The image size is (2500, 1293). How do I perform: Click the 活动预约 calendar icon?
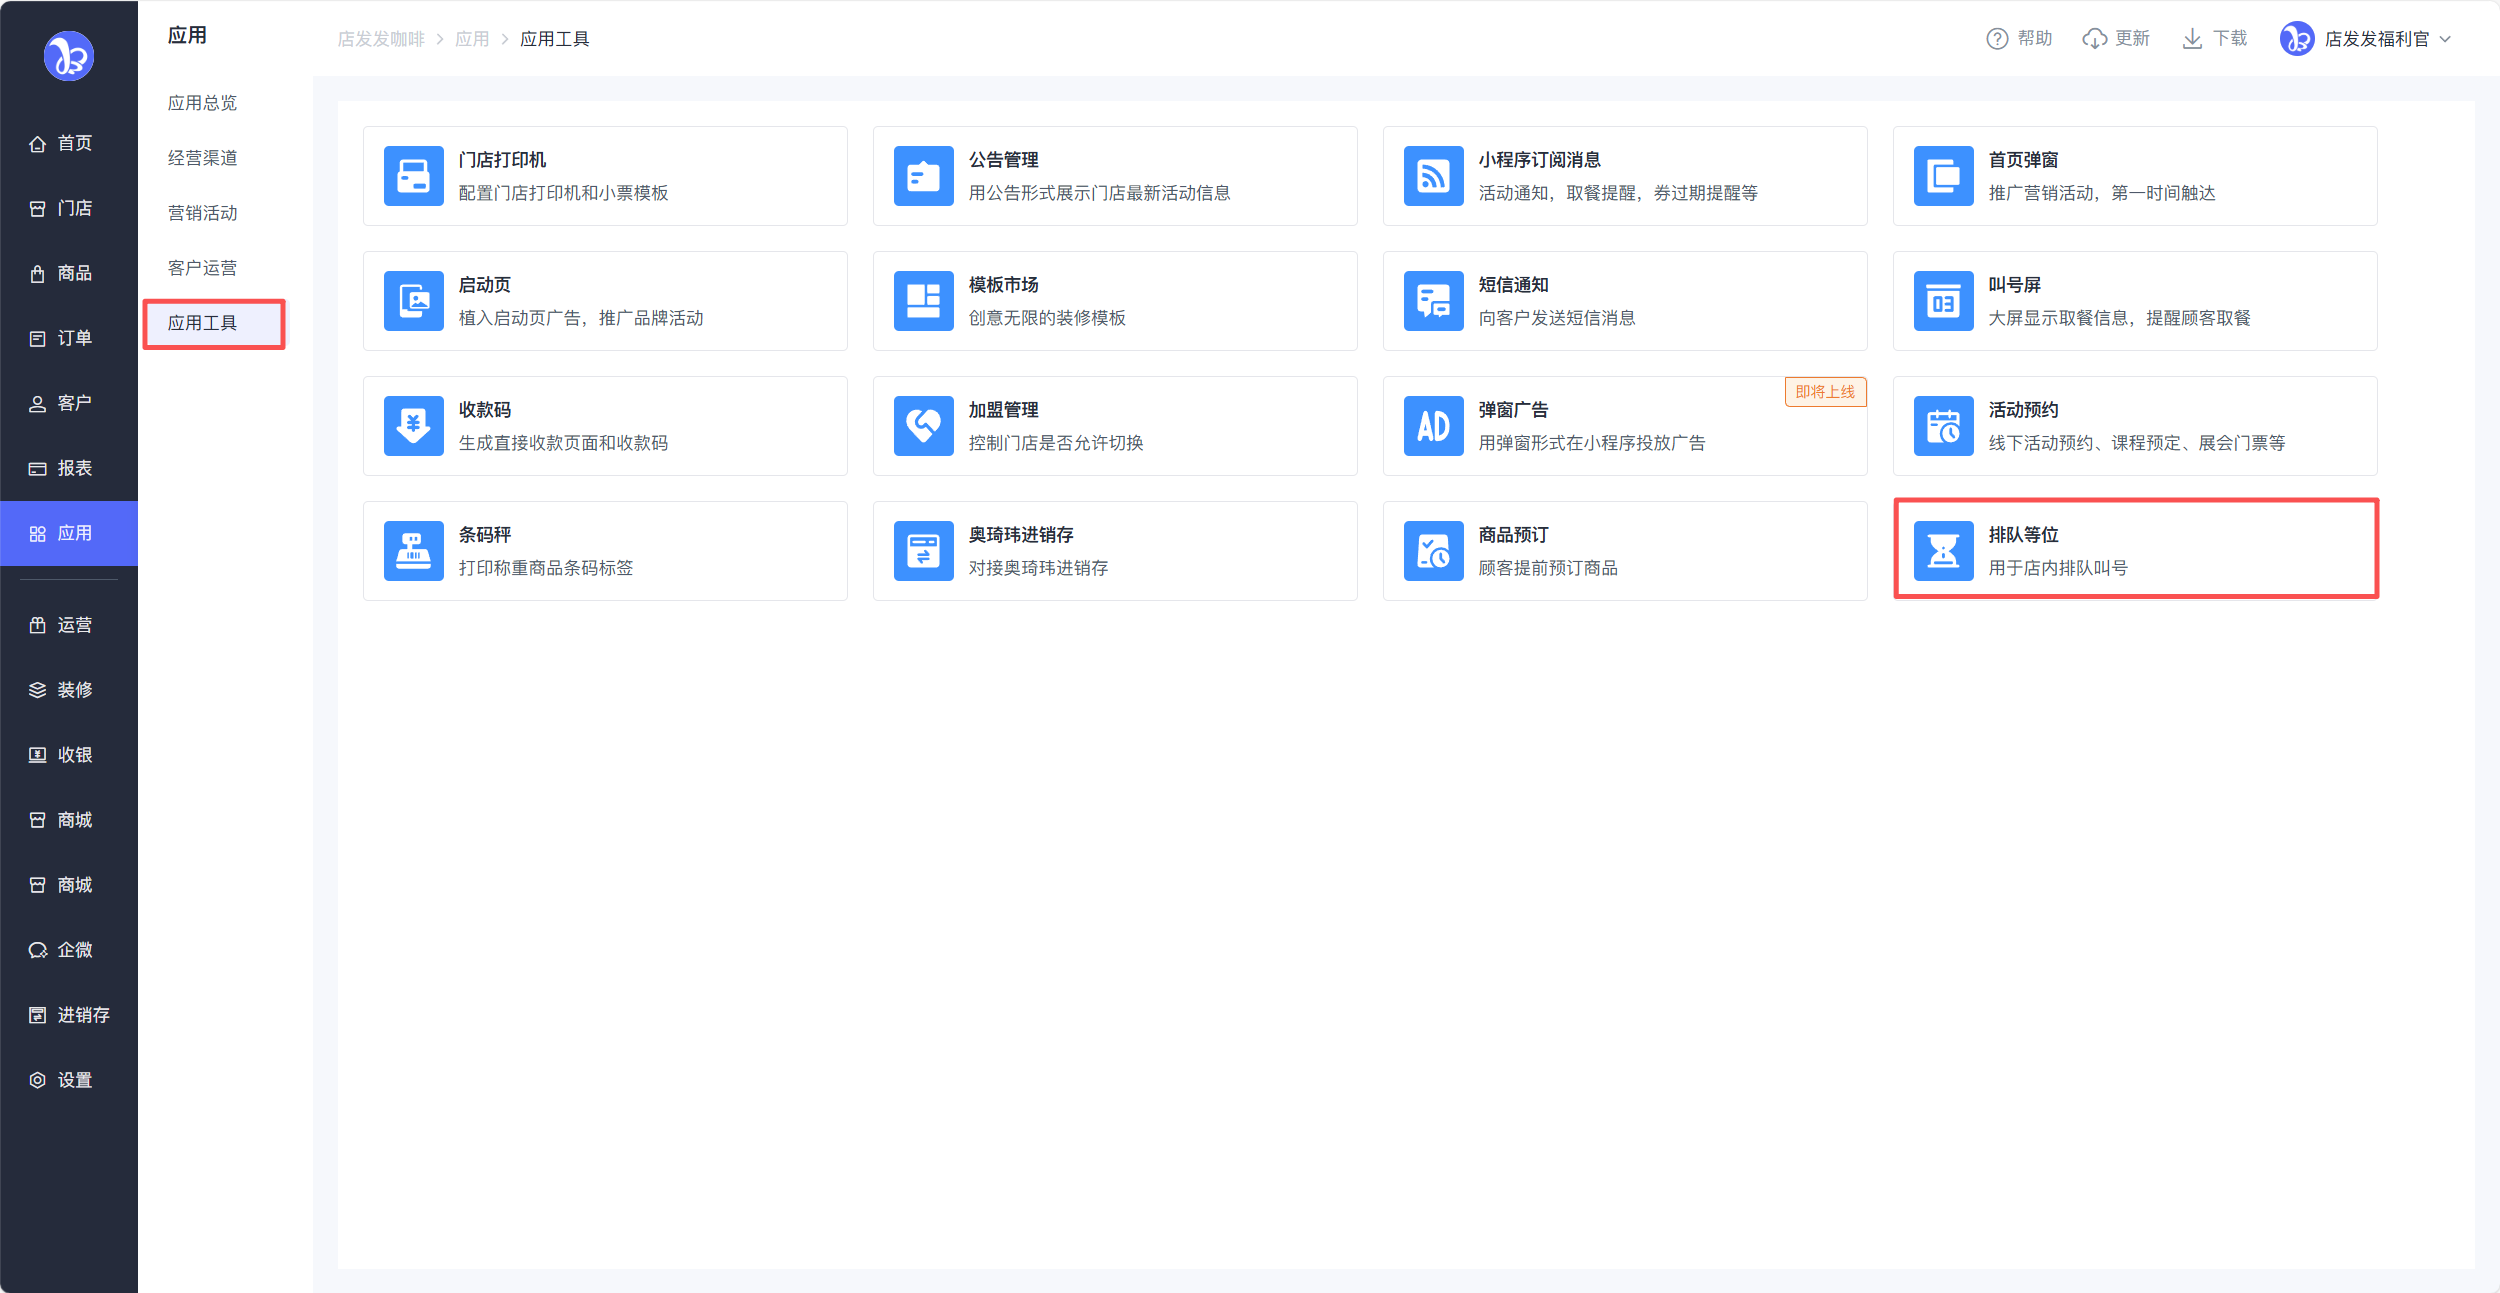coord(1943,426)
